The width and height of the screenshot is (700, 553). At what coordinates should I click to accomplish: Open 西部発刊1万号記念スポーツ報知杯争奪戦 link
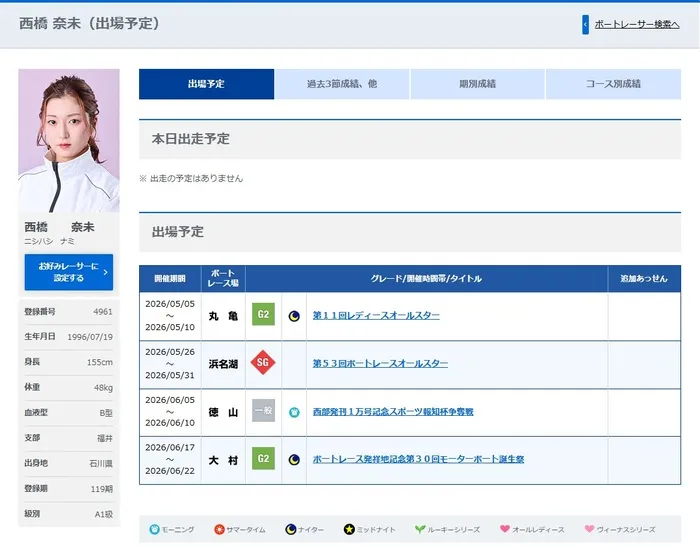[393, 412]
